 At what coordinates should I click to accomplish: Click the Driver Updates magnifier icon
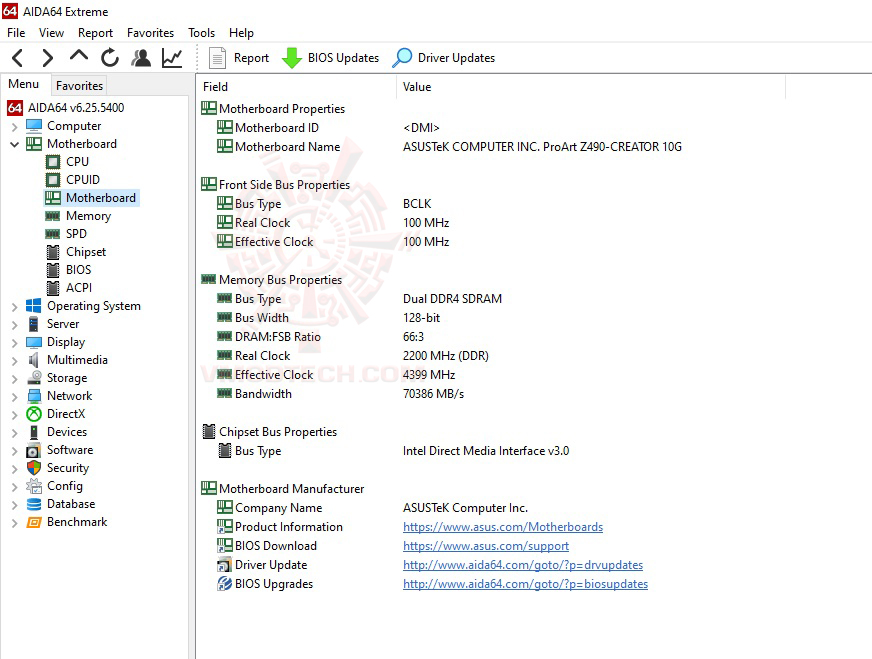(402, 57)
